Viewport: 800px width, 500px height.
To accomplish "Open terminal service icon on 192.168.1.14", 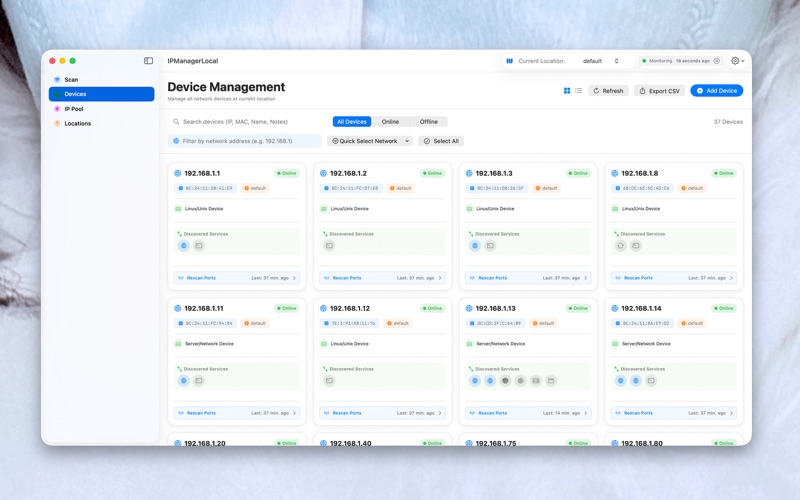I will [x=651, y=381].
